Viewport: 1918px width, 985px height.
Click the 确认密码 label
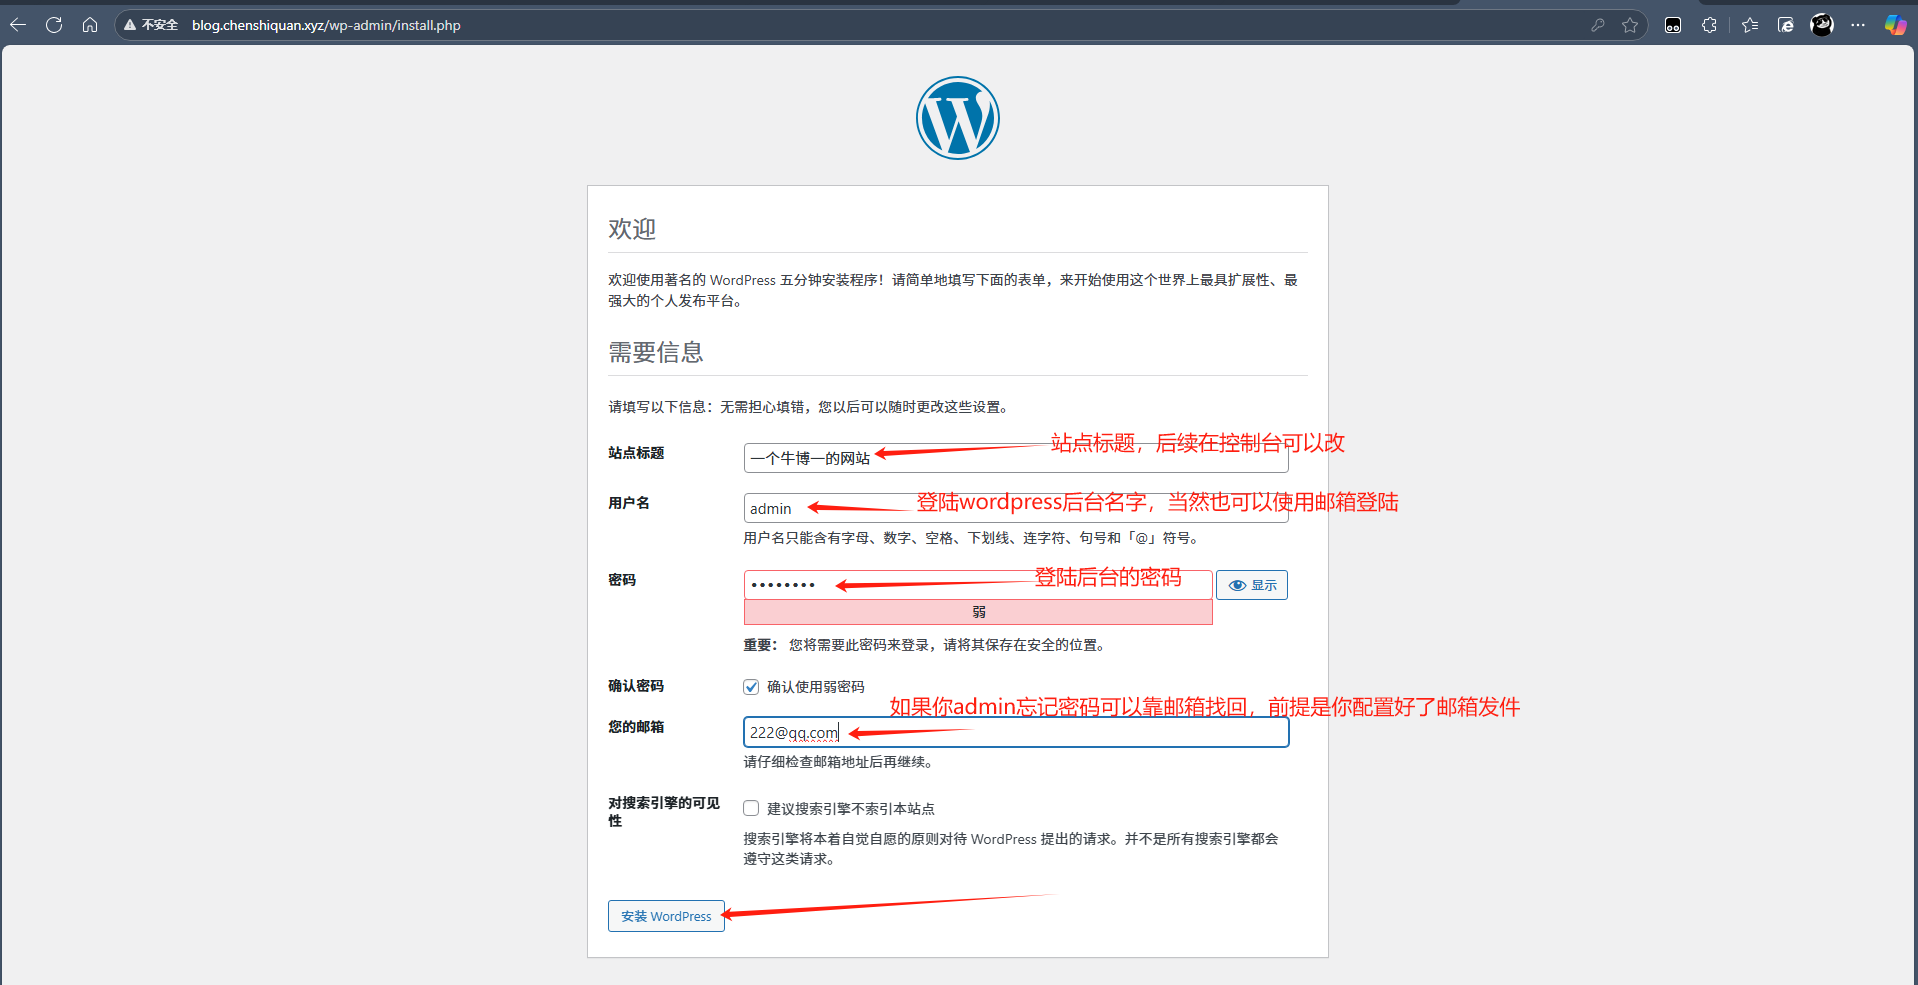(636, 686)
